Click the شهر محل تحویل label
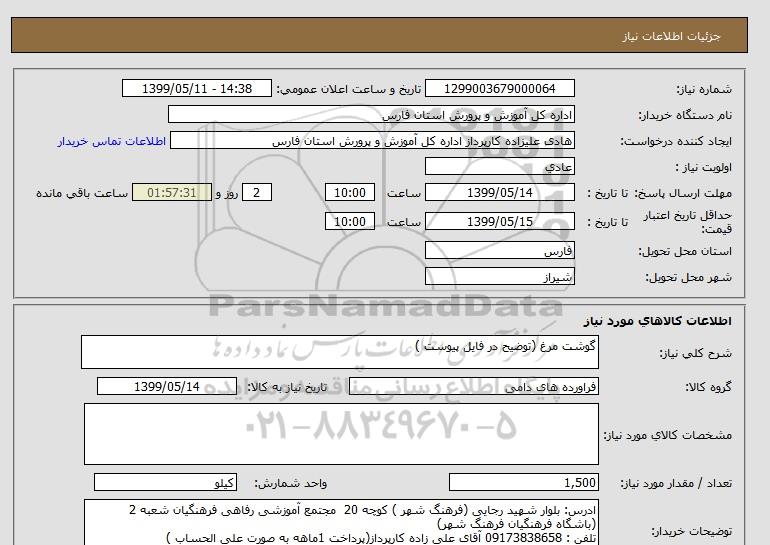The width and height of the screenshot is (770, 545). (688, 277)
